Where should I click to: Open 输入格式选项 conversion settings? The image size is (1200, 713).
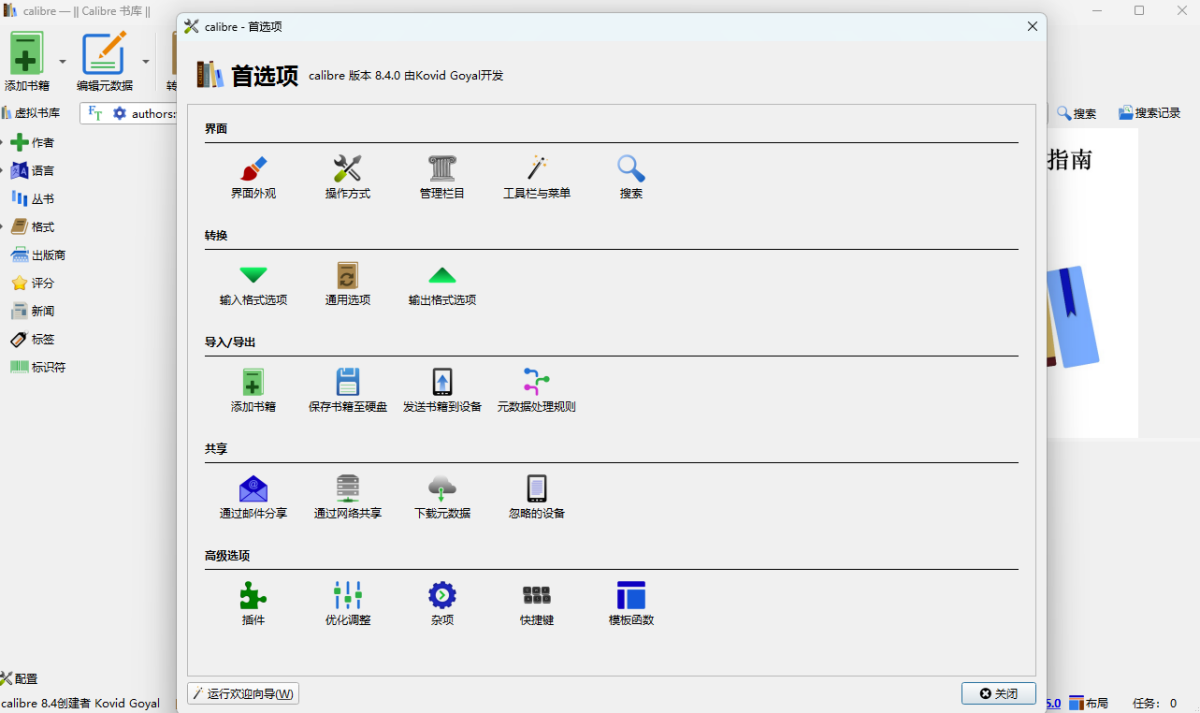253,284
